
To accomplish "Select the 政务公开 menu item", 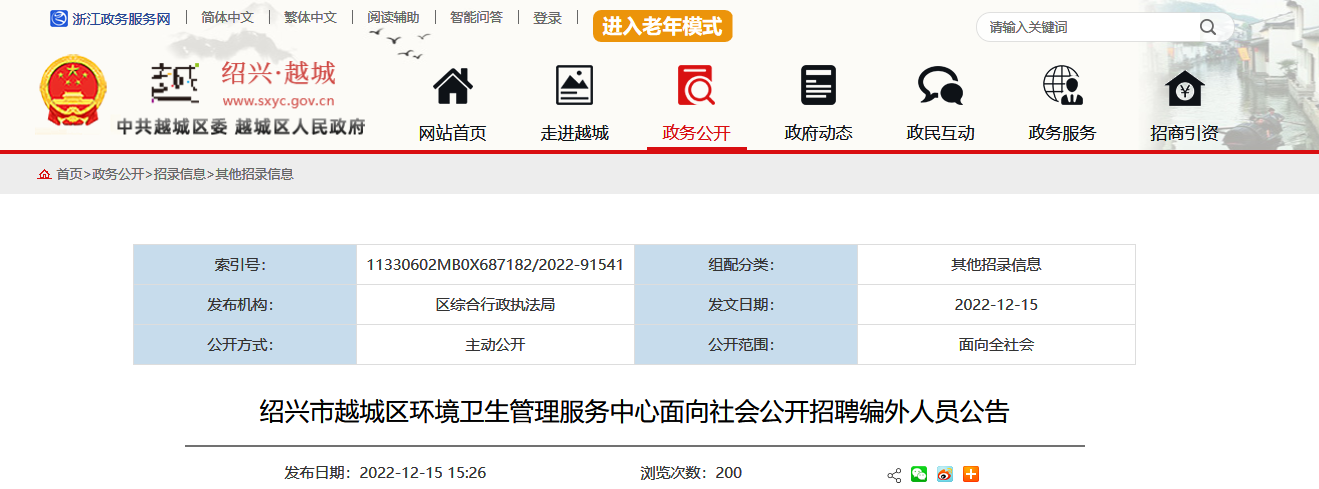I will (x=697, y=133).
